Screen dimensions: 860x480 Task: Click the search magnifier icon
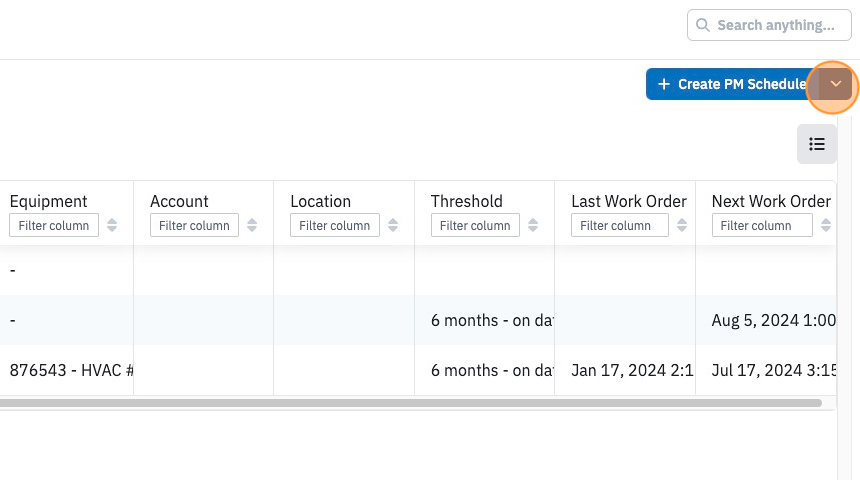click(703, 25)
